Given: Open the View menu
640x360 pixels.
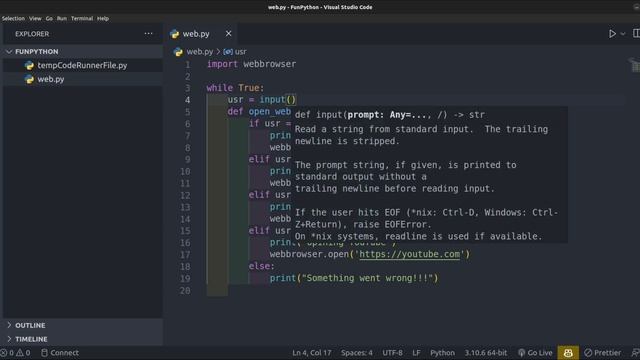Looking at the screenshot, I should [x=35, y=18].
